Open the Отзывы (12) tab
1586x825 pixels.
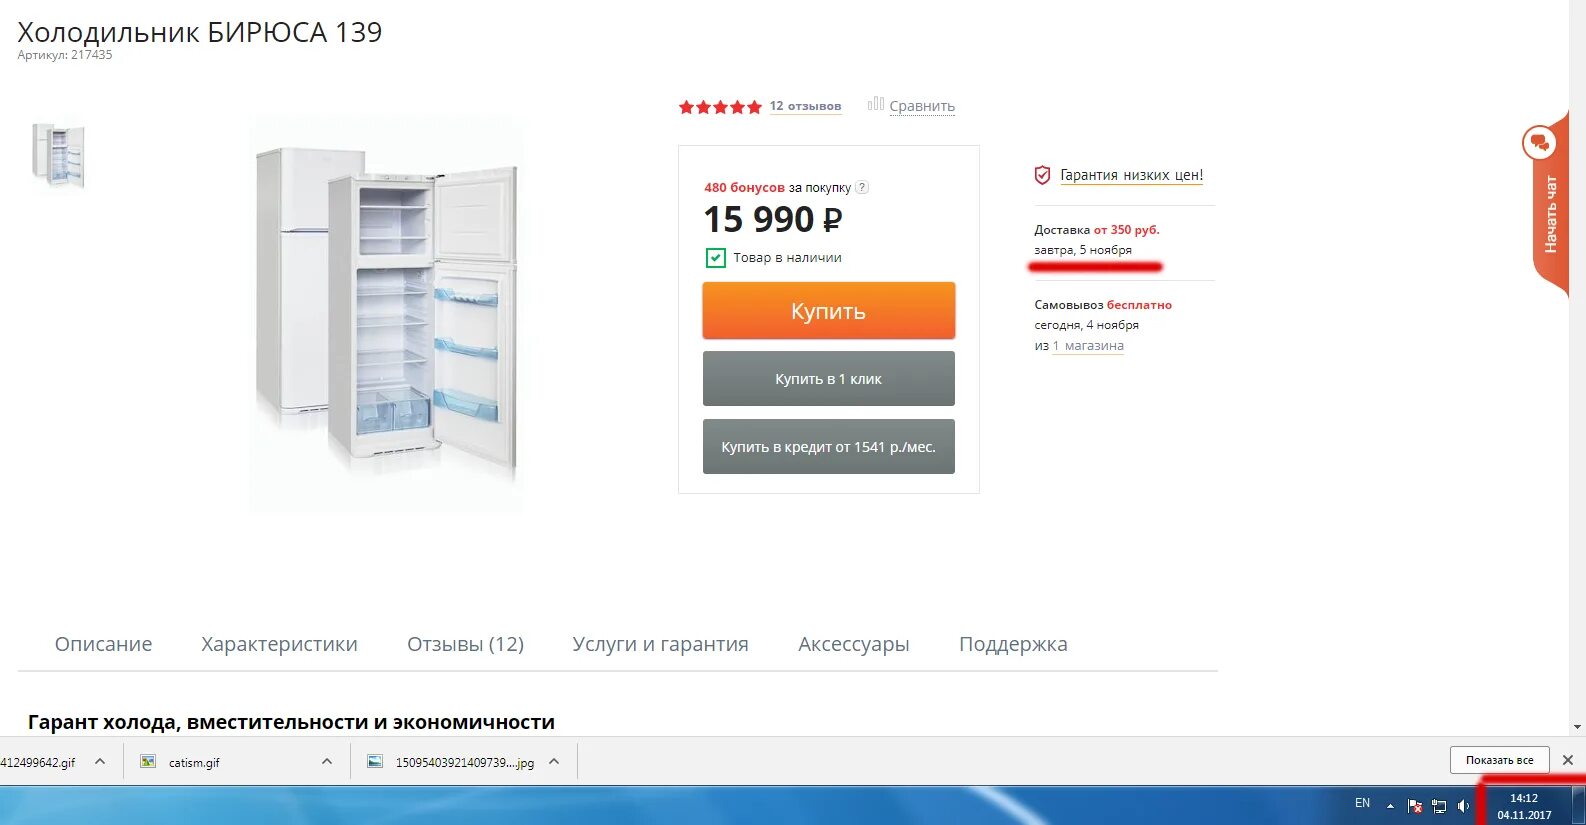465,644
